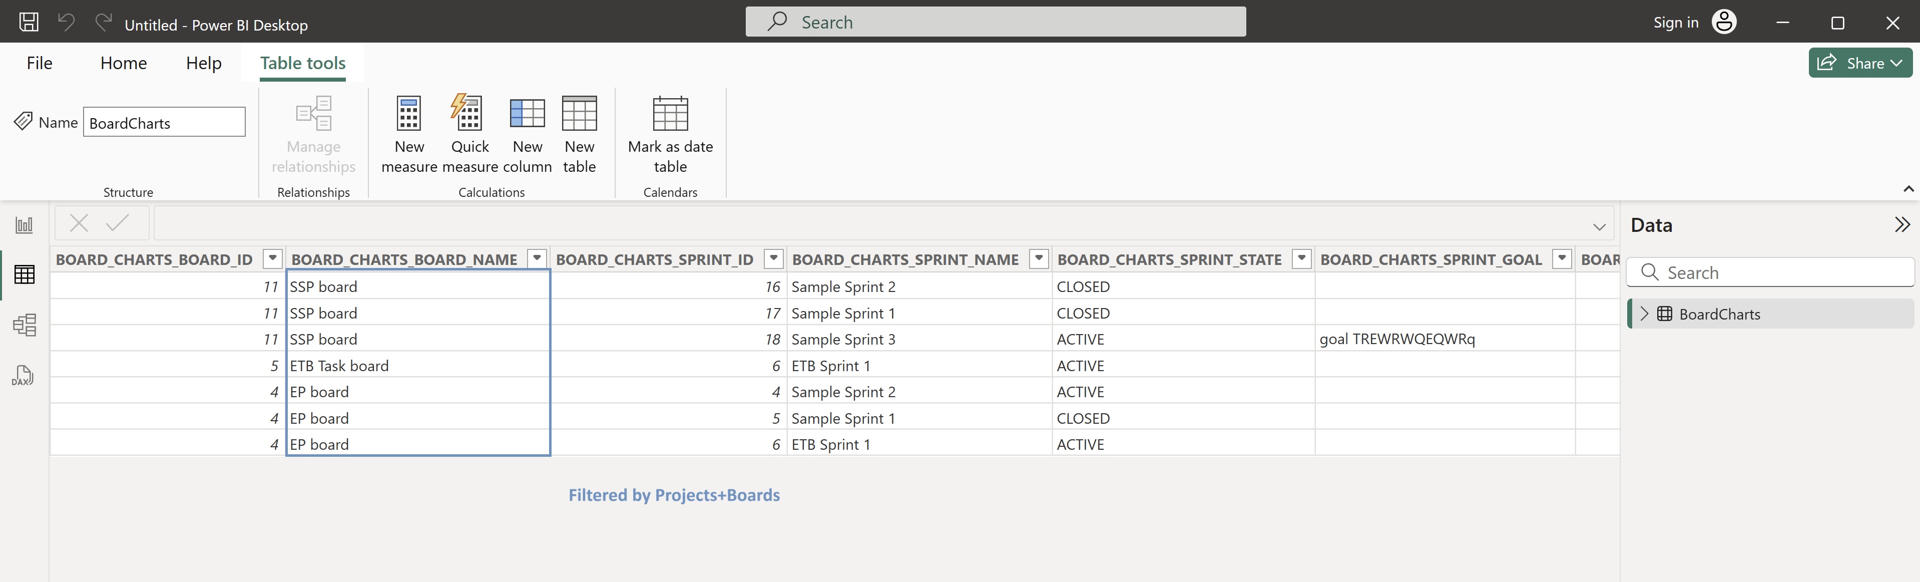Expand the formula bar chevron
The width and height of the screenshot is (1920, 582).
pyautogui.click(x=1599, y=227)
